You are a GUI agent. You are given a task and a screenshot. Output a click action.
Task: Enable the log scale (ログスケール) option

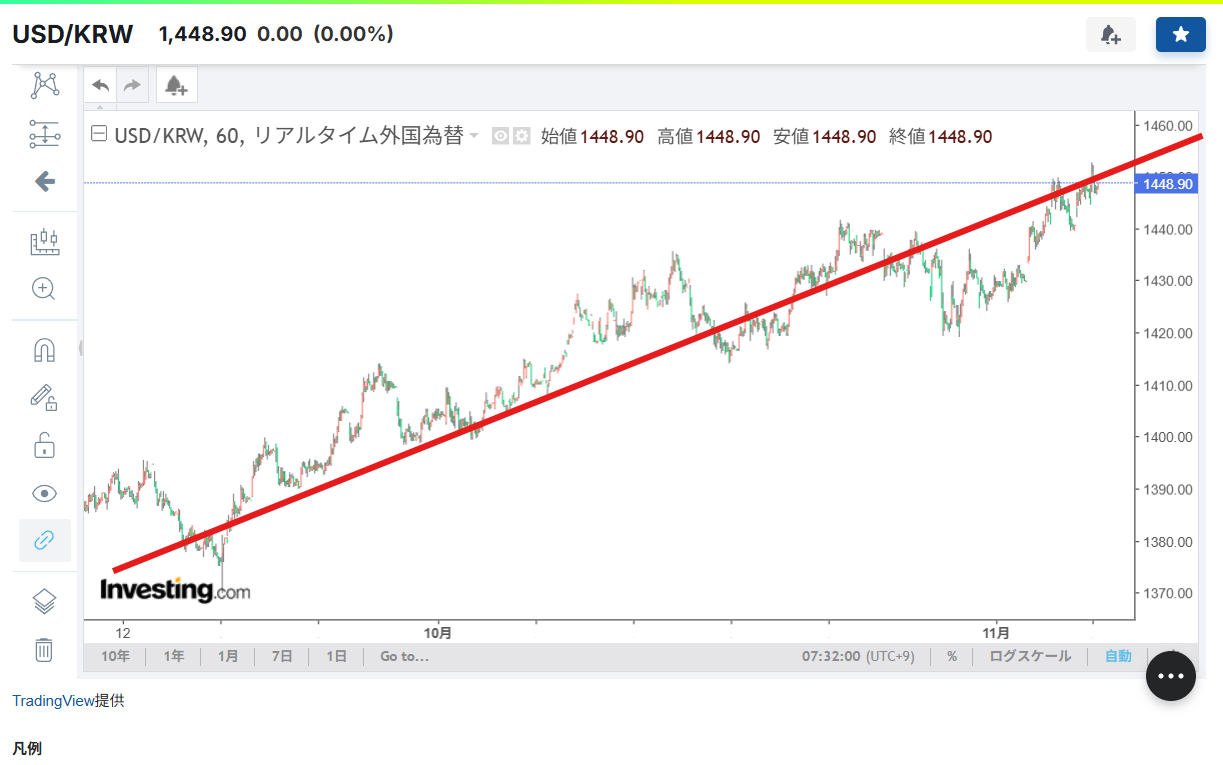click(x=1030, y=656)
